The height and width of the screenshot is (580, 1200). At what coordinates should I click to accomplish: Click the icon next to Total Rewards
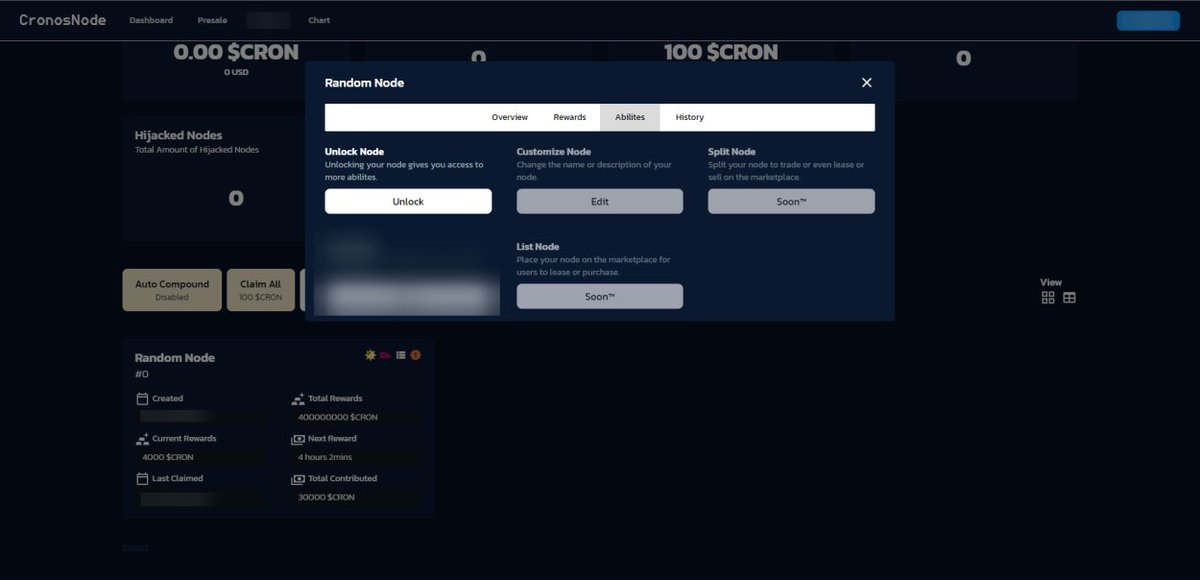pyautogui.click(x=298, y=398)
